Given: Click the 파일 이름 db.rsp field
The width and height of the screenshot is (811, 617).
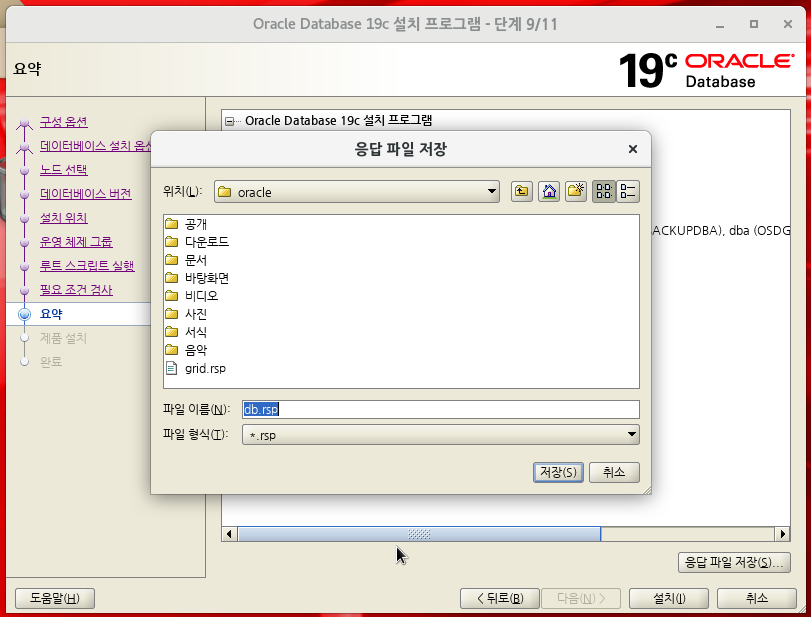Looking at the screenshot, I should click(441, 409).
